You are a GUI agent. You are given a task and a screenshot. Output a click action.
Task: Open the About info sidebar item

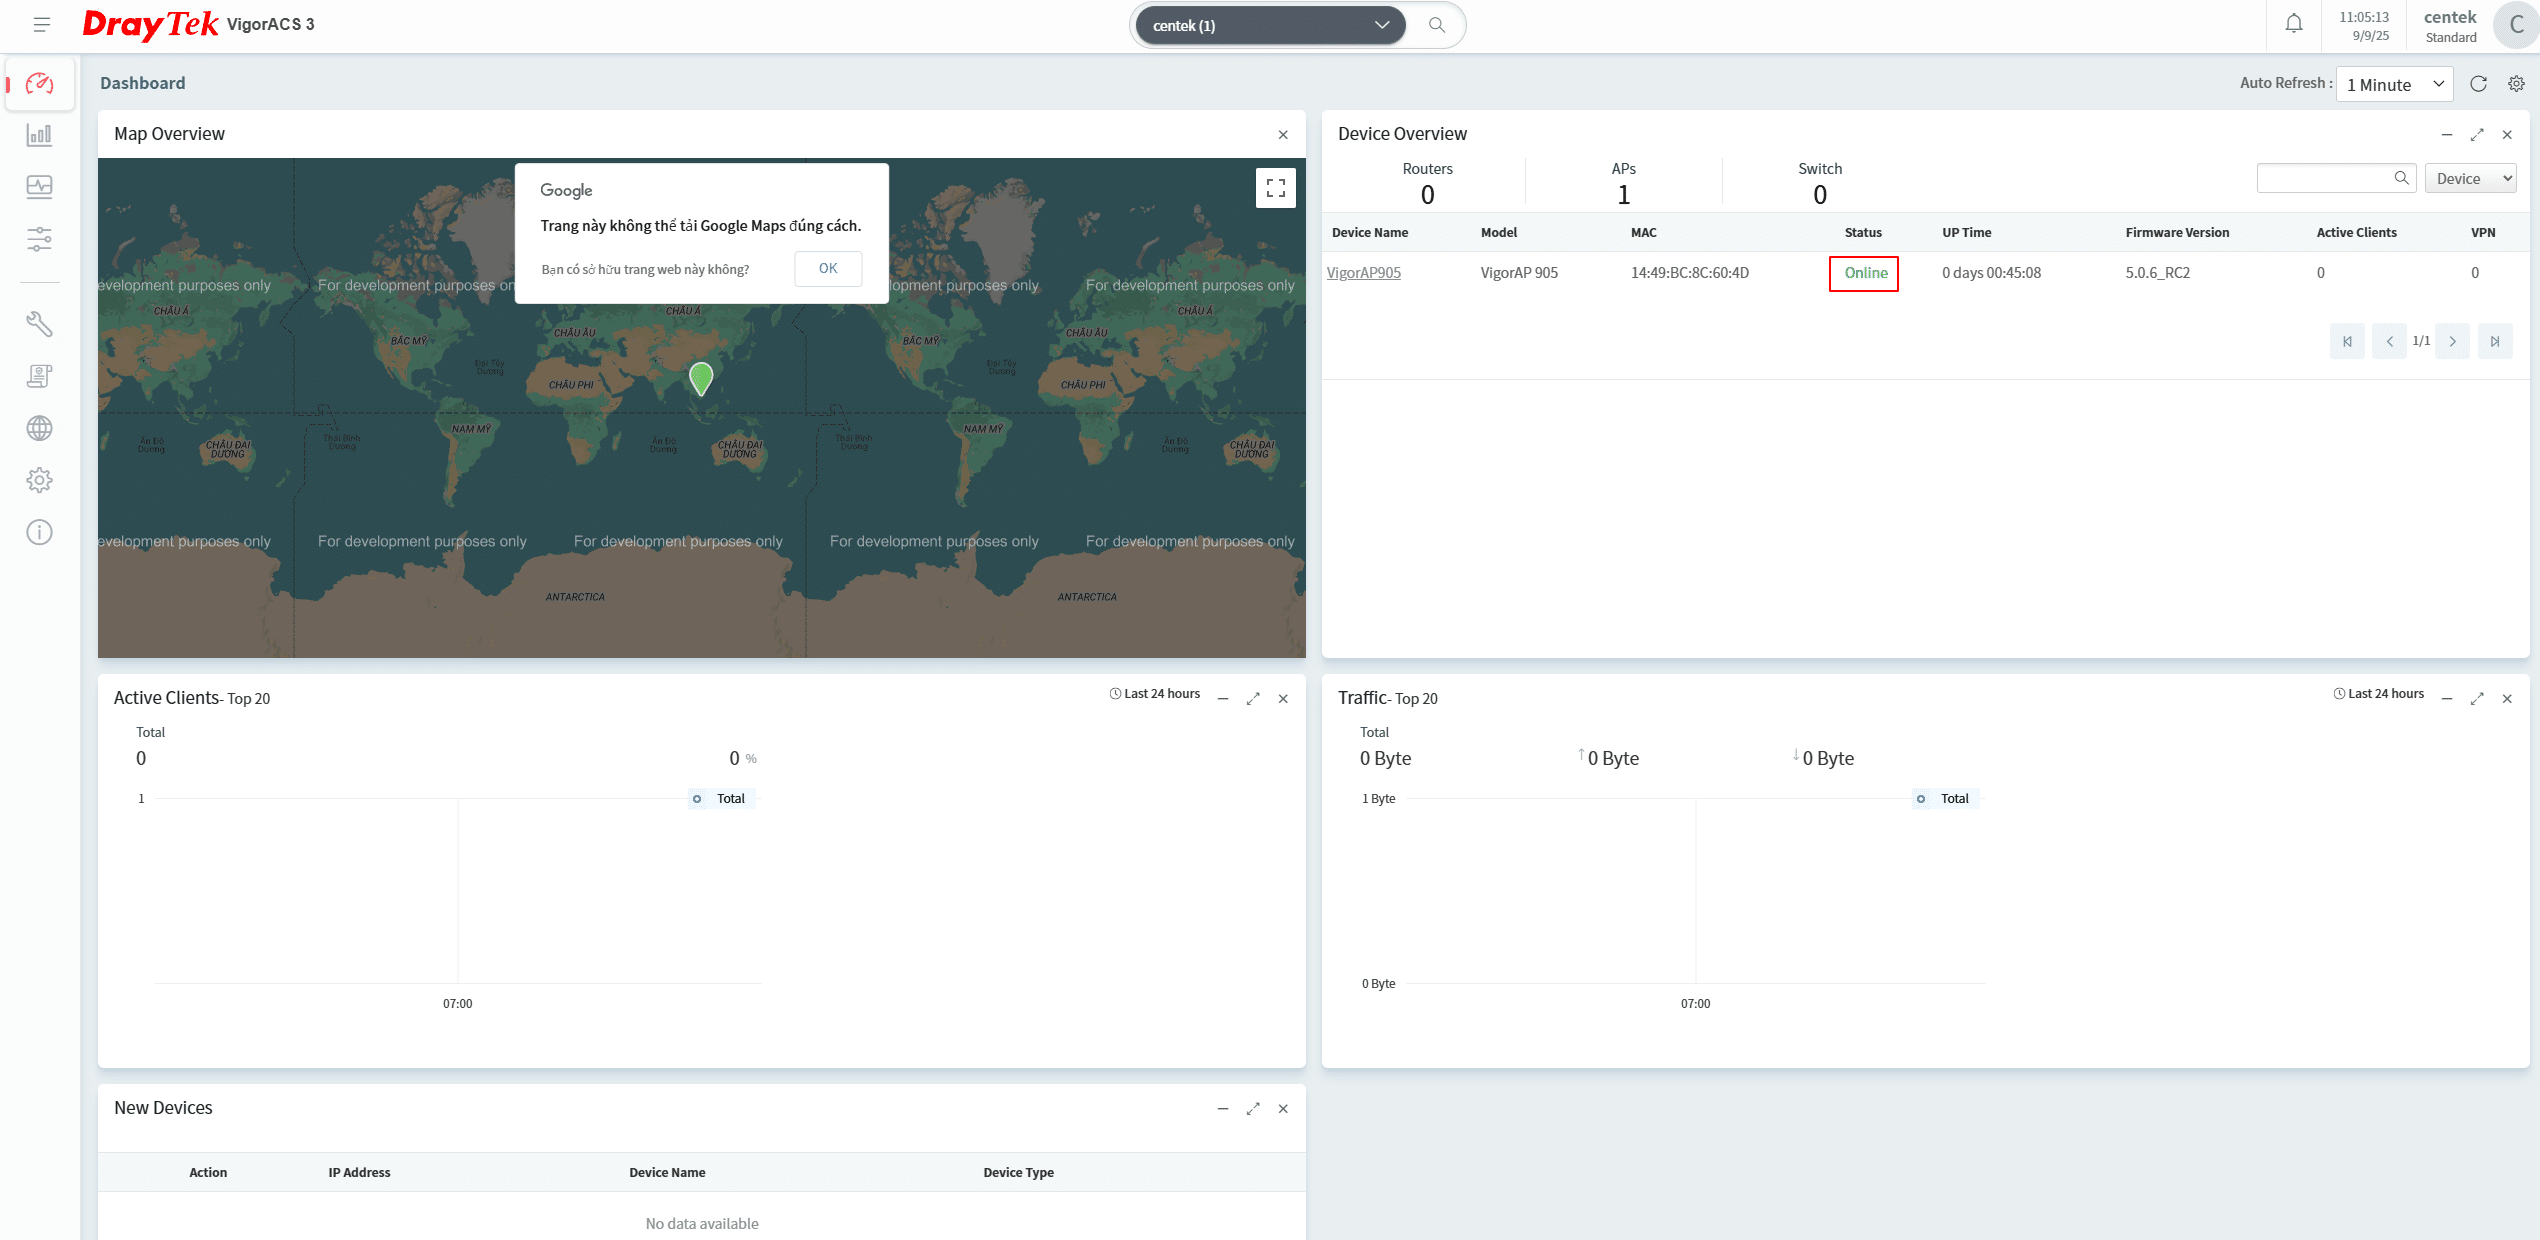click(39, 532)
